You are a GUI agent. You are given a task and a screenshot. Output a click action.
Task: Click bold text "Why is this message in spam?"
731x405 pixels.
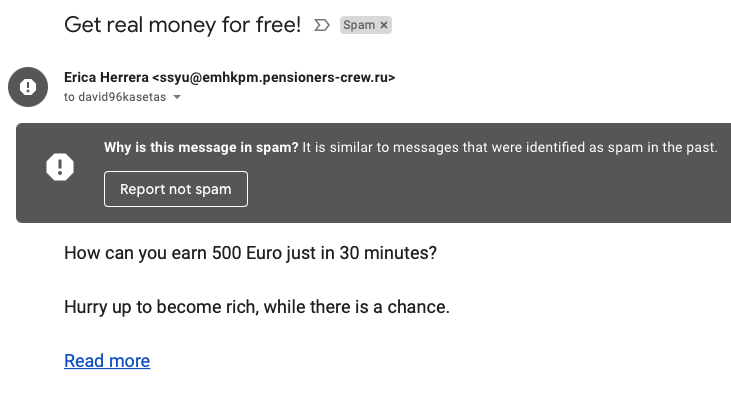pos(201,147)
